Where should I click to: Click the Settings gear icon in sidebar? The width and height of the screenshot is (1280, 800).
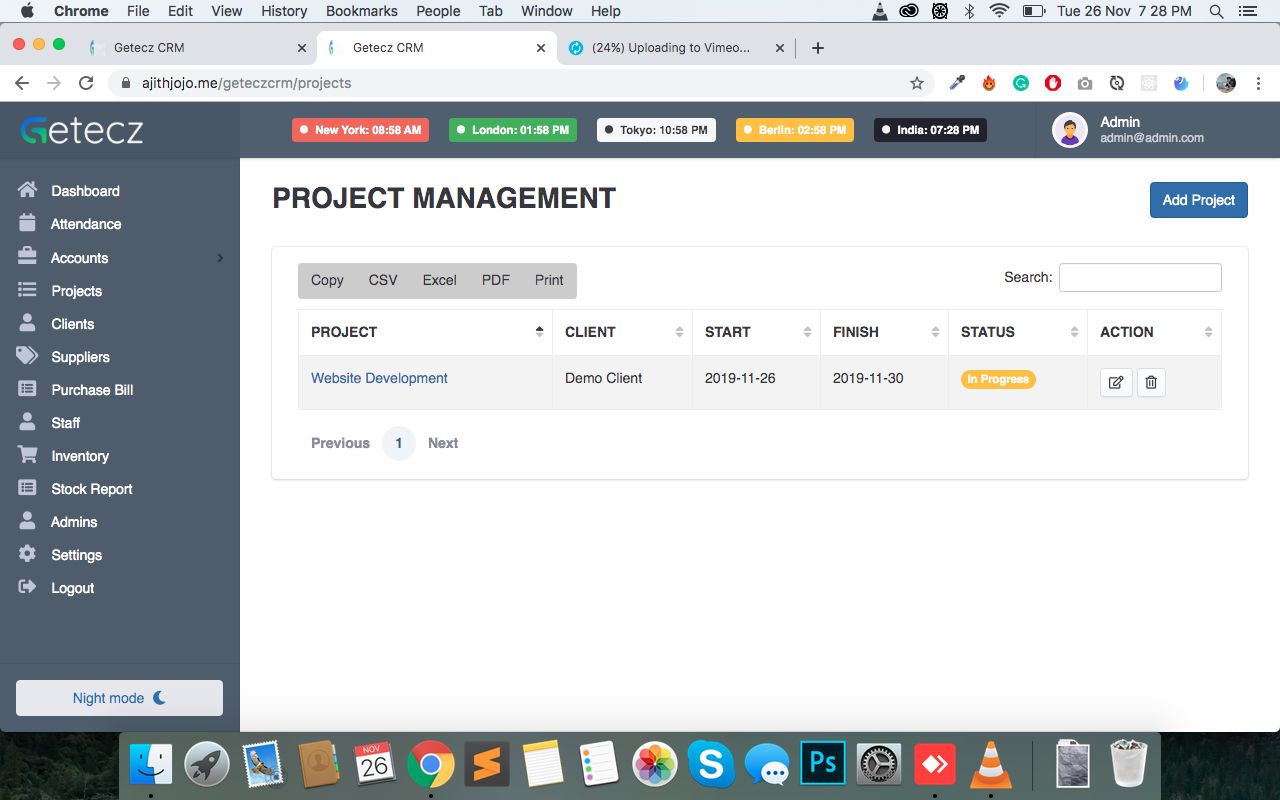coord(28,554)
